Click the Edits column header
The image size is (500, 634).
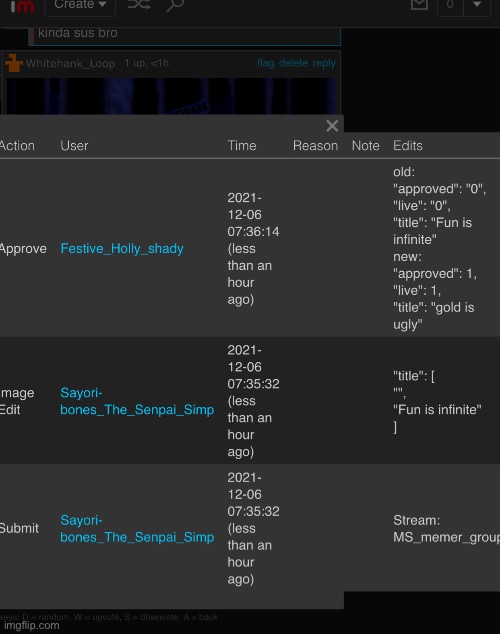point(407,146)
